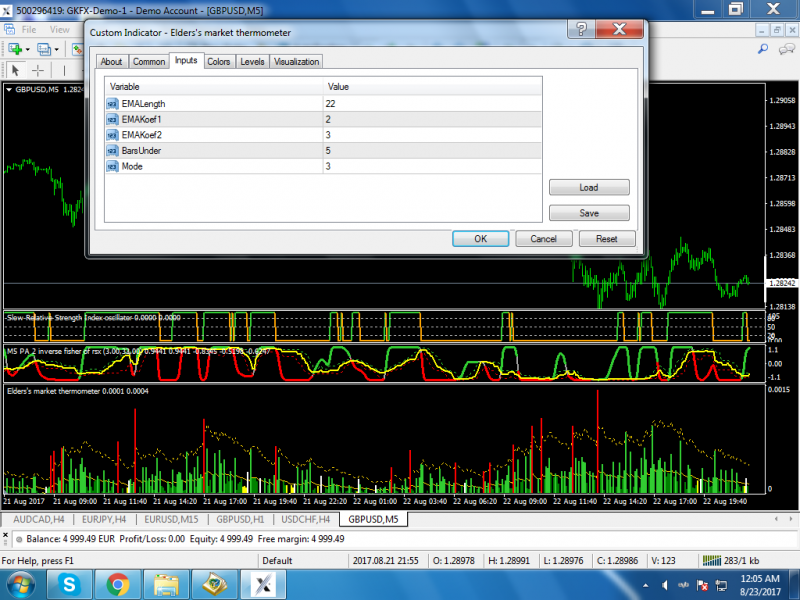Image resolution: width=800 pixels, height=600 pixels.
Task: Click the volume speaker tray icon
Action: point(665,585)
